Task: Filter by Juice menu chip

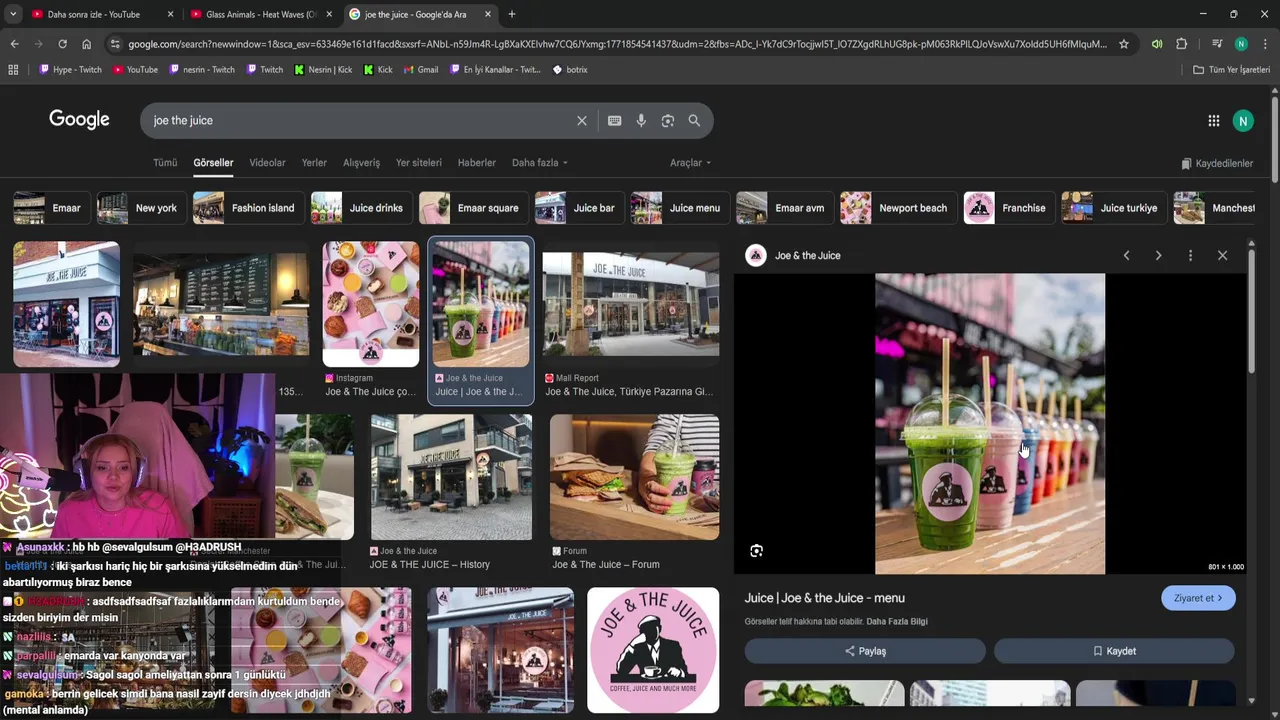Action: [680, 208]
